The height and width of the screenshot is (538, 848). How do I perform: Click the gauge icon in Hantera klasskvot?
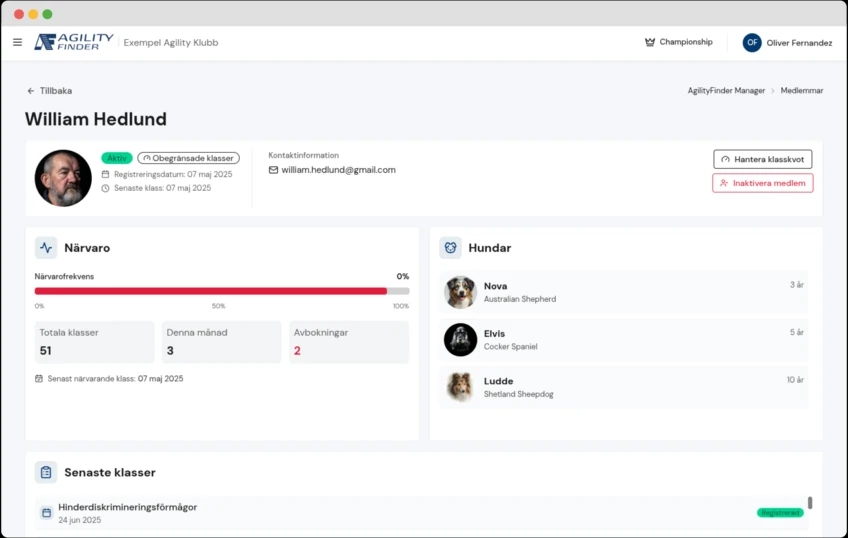(x=725, y=160)
